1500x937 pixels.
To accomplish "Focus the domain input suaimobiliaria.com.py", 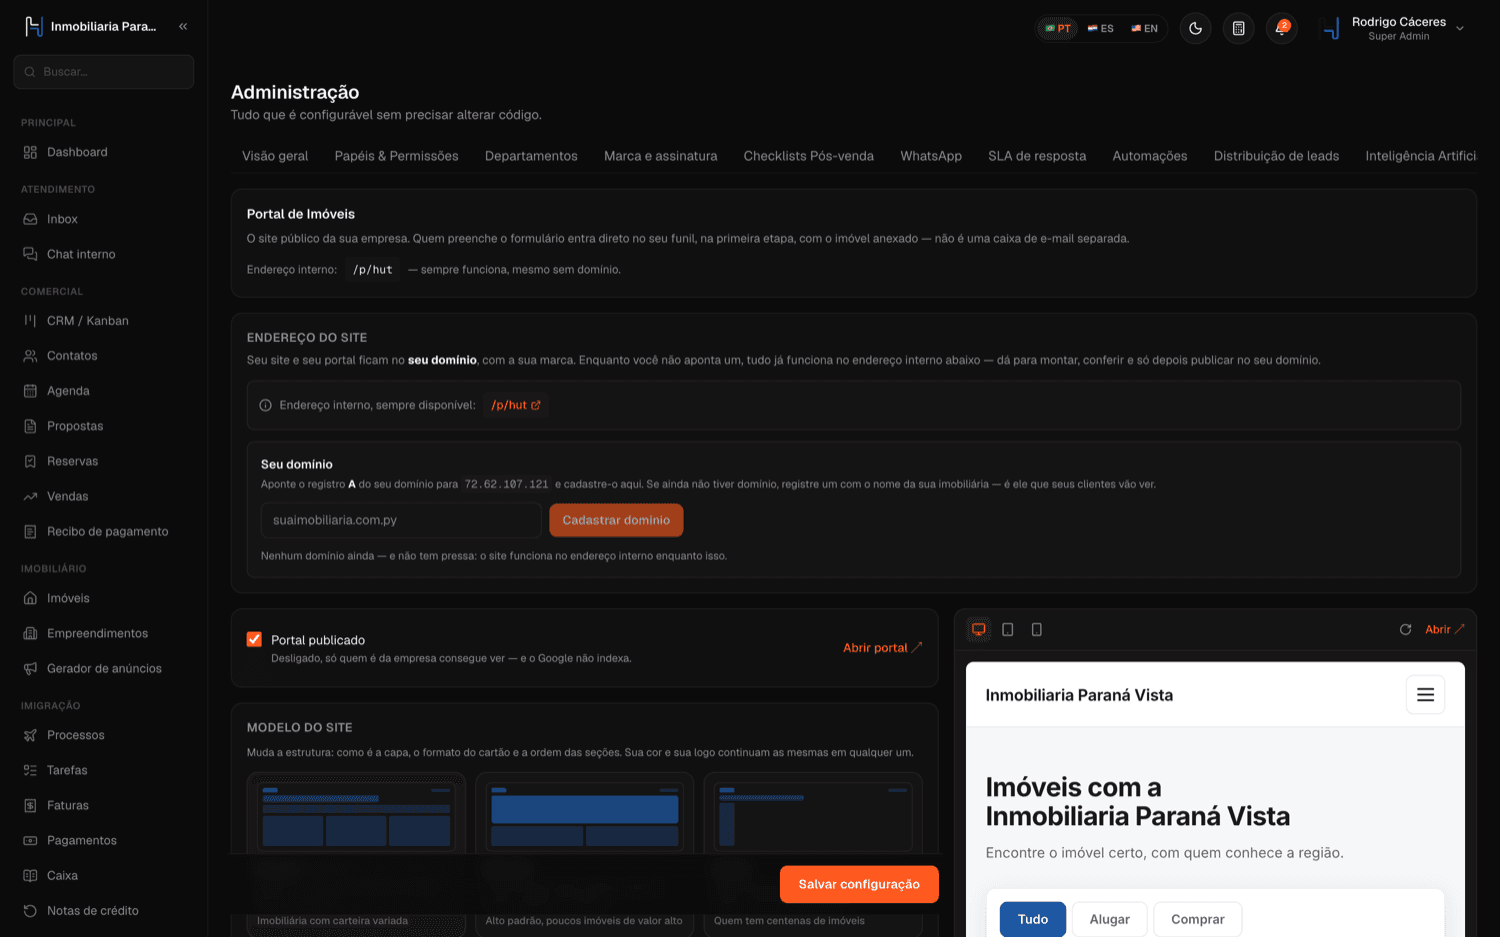I will (x=401, y=520).
